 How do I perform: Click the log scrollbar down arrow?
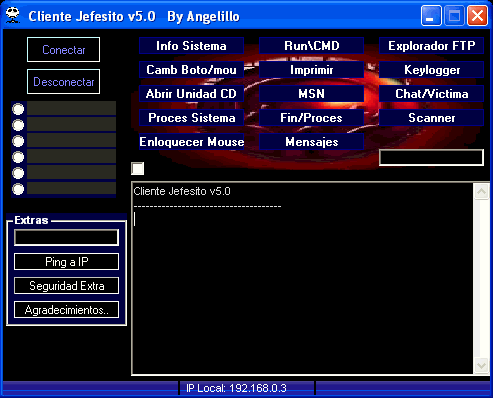pyautogui.click(x=481, y=366)
